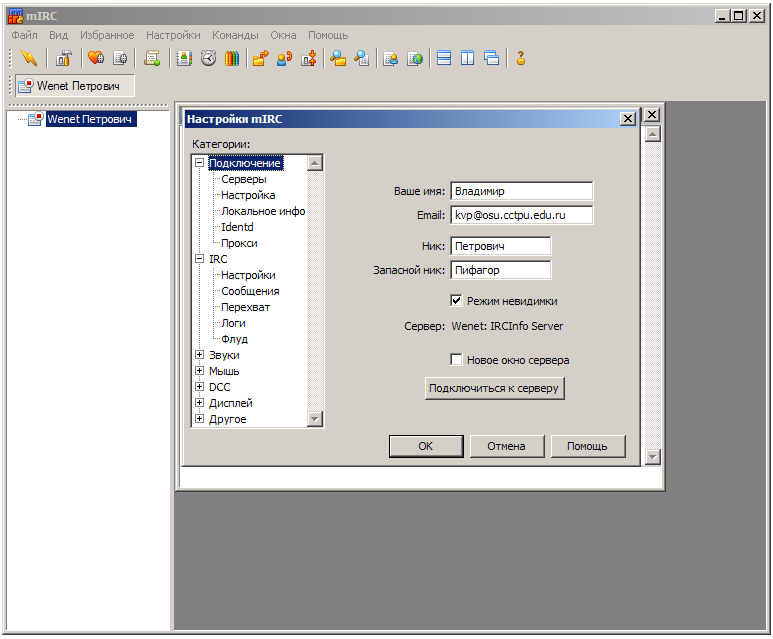Open Options via the hammer toolbar icon

click(x=63, y=58)
